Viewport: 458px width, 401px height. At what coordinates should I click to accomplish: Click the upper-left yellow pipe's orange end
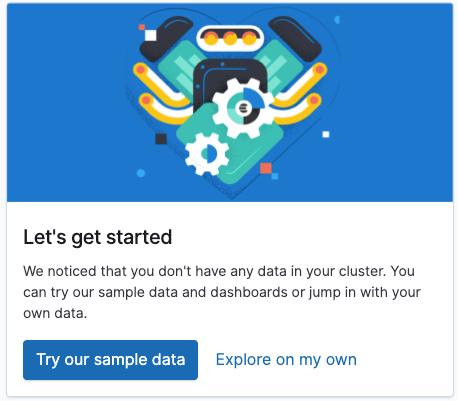click(x=141, y=69)
